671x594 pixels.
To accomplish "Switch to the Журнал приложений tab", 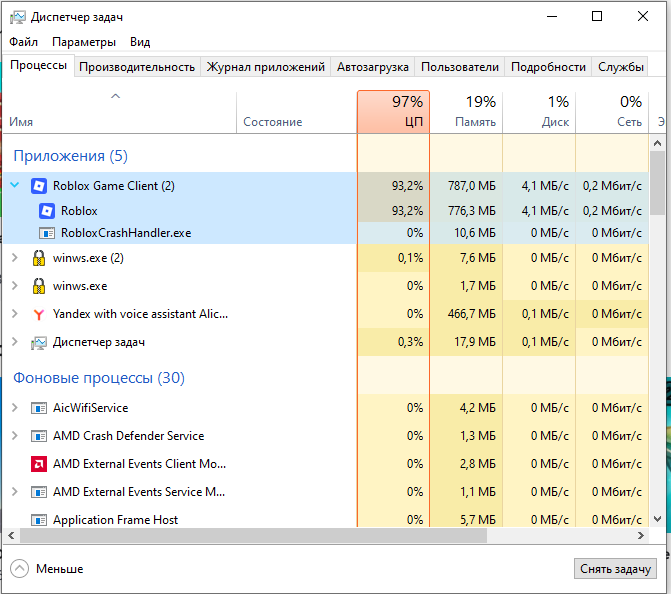I will pyautogui.click(x=265, y=67).
